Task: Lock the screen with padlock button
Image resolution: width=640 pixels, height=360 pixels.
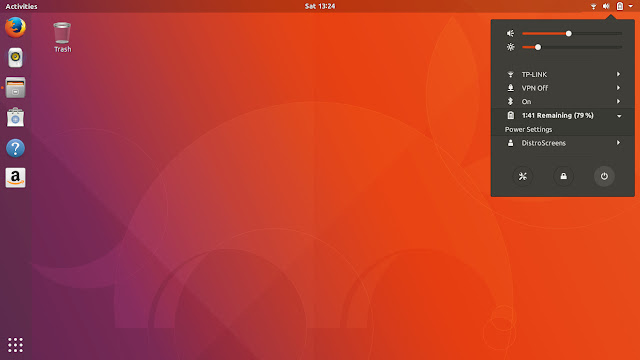Action: click(x=563, y=176)
